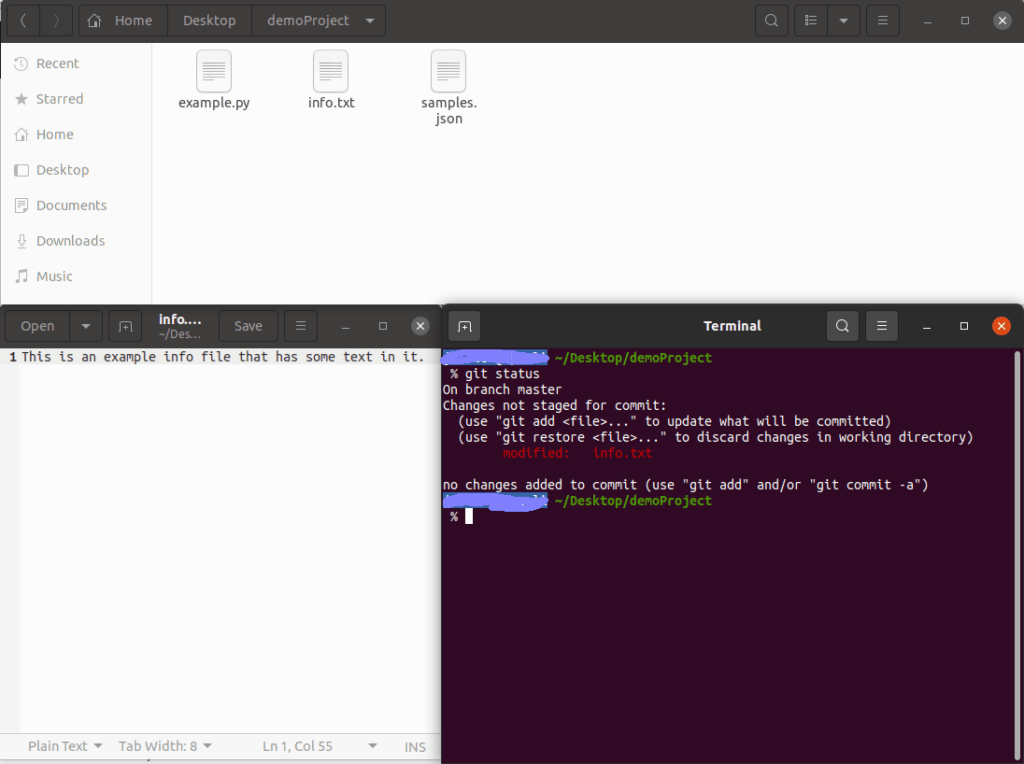Toggle INS insert mode indicator
Image resolution: width=1024 pixels, height=764 pixels.
(415, 746)
